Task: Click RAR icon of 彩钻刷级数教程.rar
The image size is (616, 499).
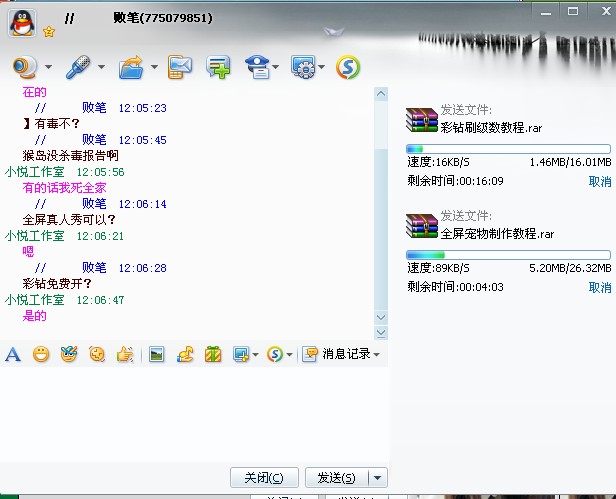Action: tap(422, 120)
